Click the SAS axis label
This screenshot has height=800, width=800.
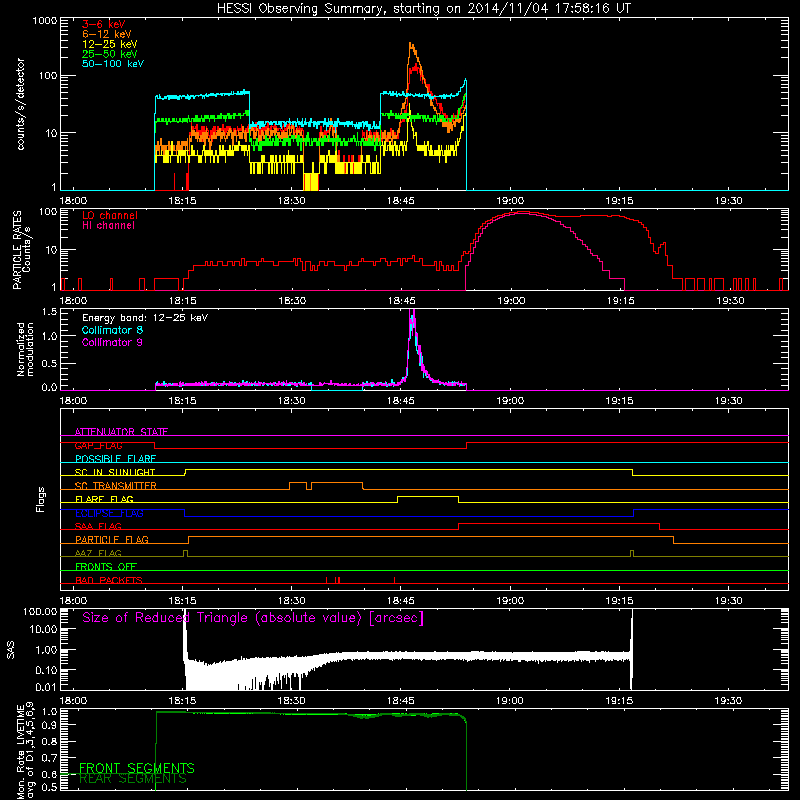tap(11, 650)
